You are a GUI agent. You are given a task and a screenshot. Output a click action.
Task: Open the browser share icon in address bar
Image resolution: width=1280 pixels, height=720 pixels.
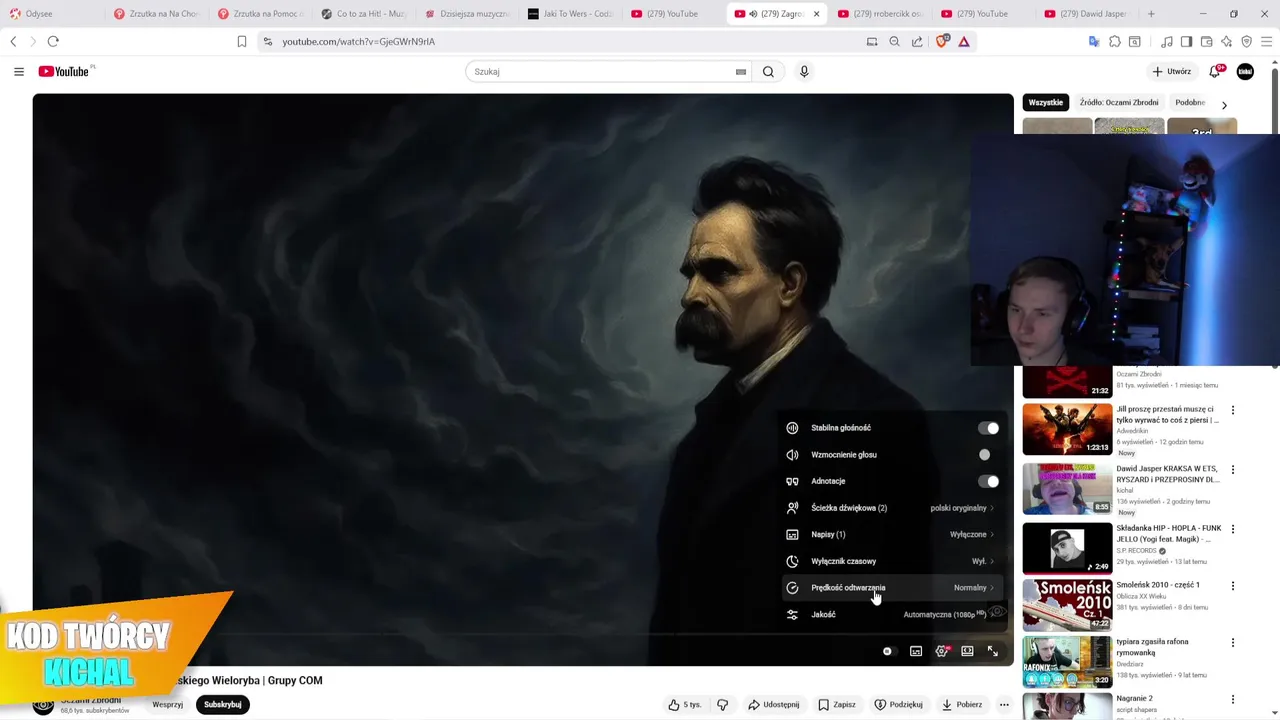[x=917, y=41]
